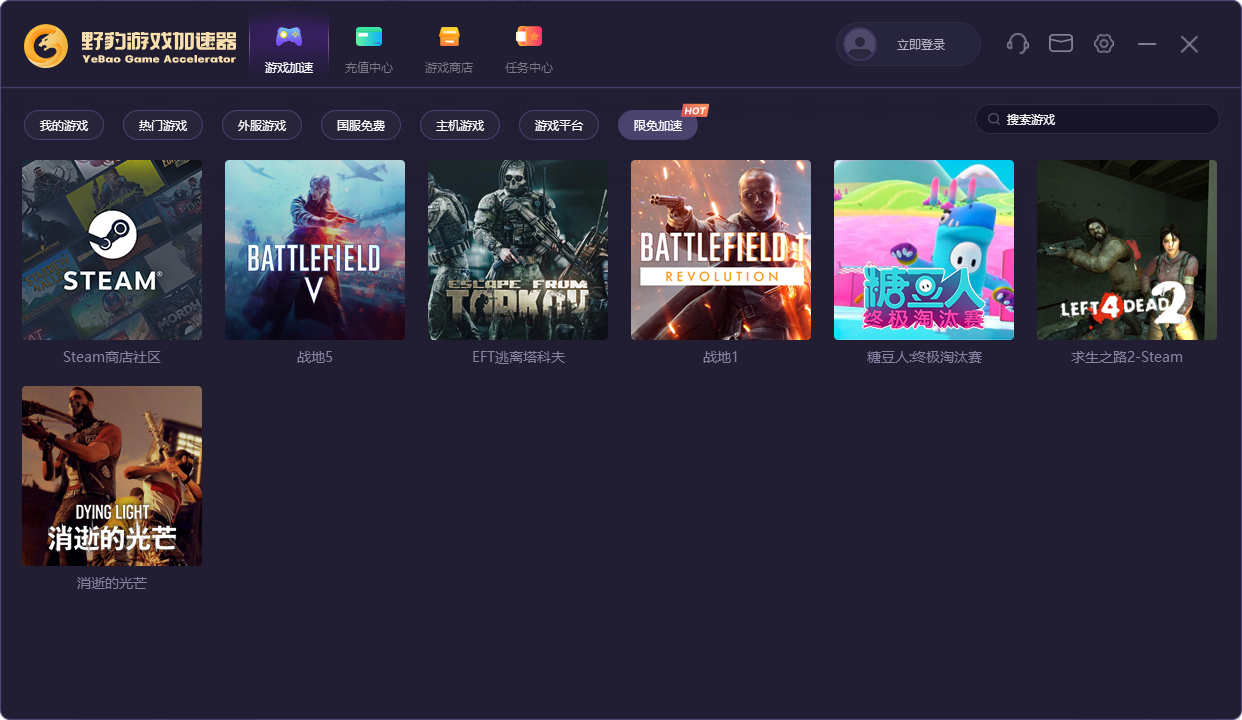Open the Steam store cover thumbnail
Screen dimensions: 1242x720
(112, 250)
